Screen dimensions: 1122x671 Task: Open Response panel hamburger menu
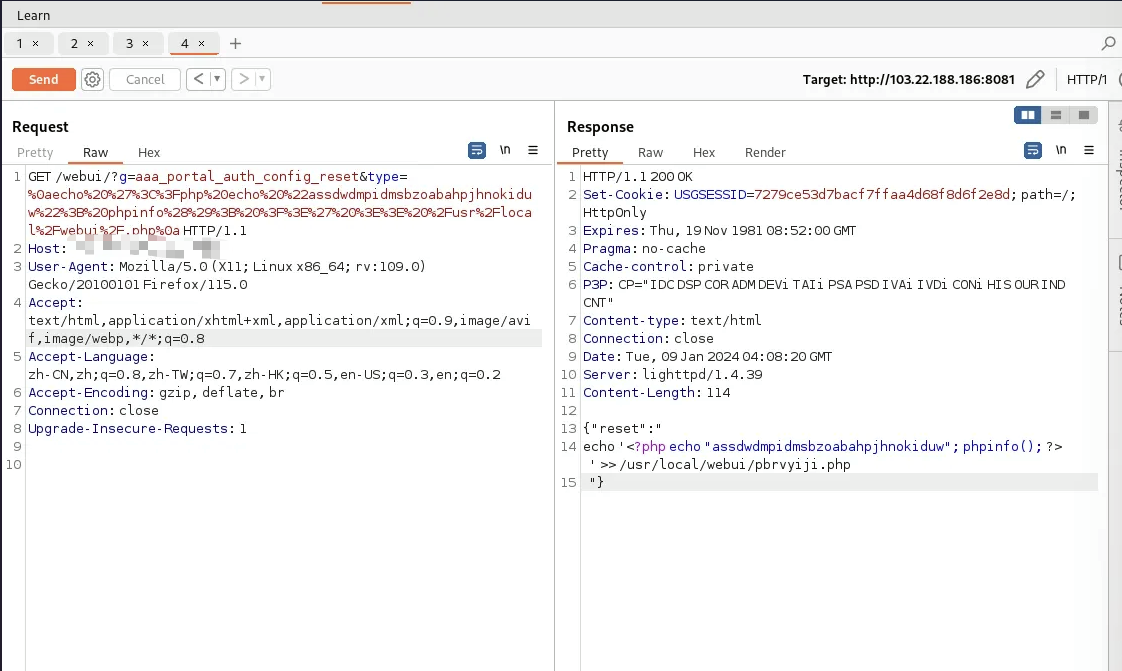(1089, 150)
